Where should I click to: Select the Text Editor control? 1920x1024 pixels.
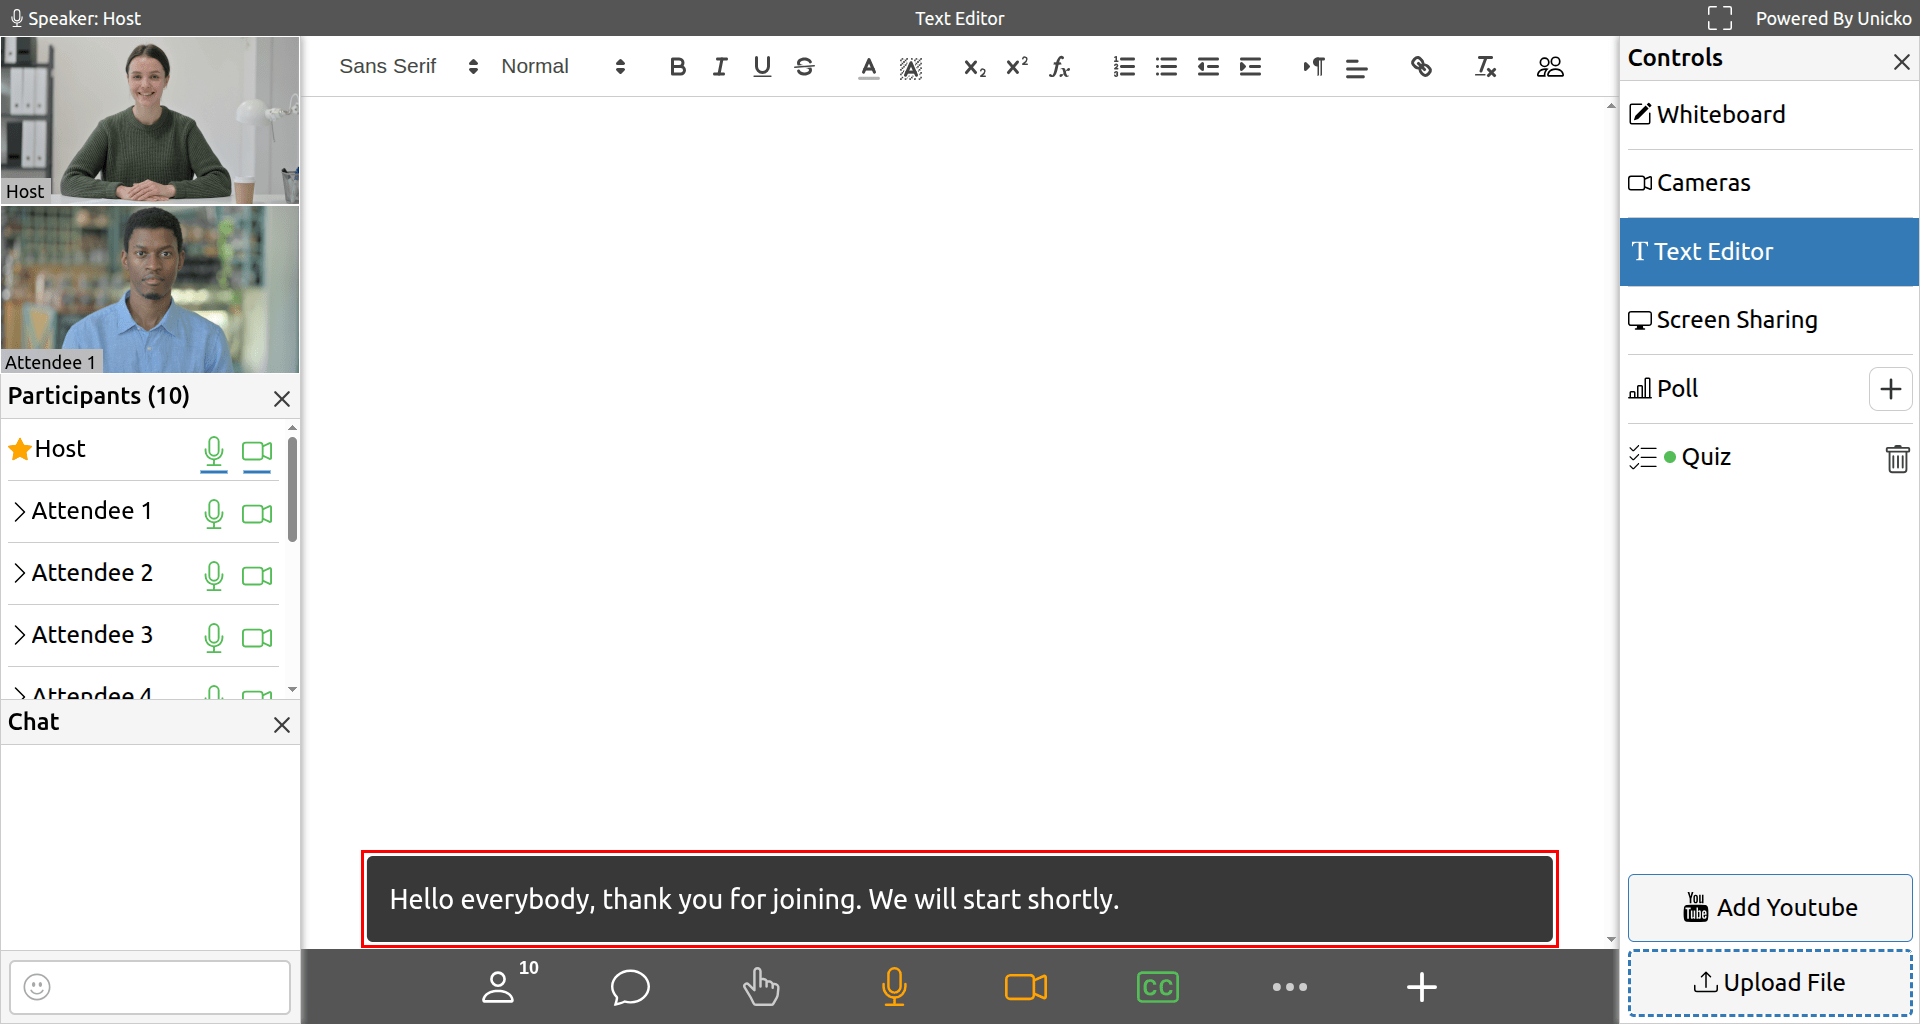(1769, 252)
